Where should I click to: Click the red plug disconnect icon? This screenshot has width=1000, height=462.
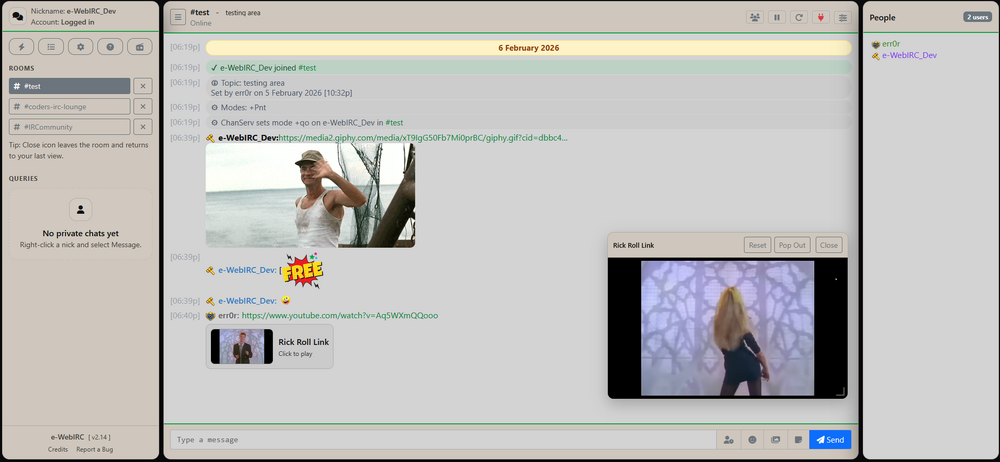(x=821, y=17)
